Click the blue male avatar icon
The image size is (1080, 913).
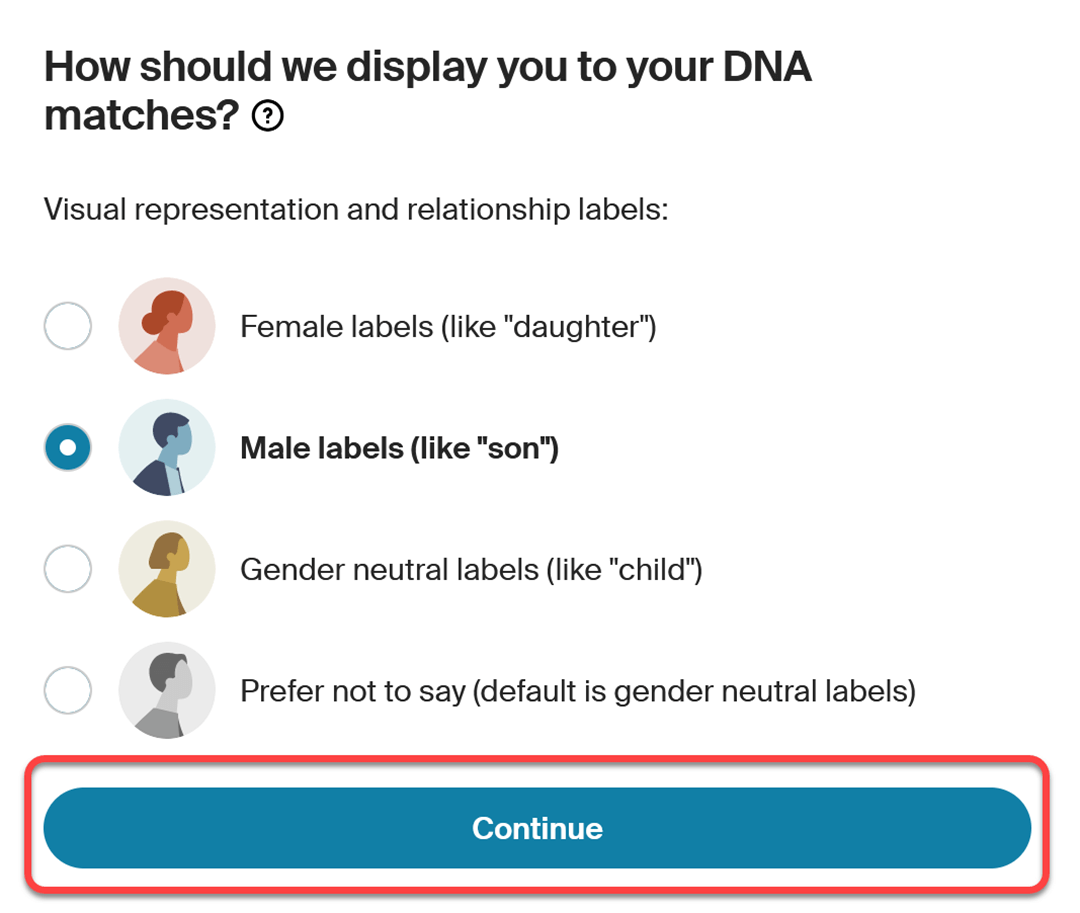[x=167, y=448]
